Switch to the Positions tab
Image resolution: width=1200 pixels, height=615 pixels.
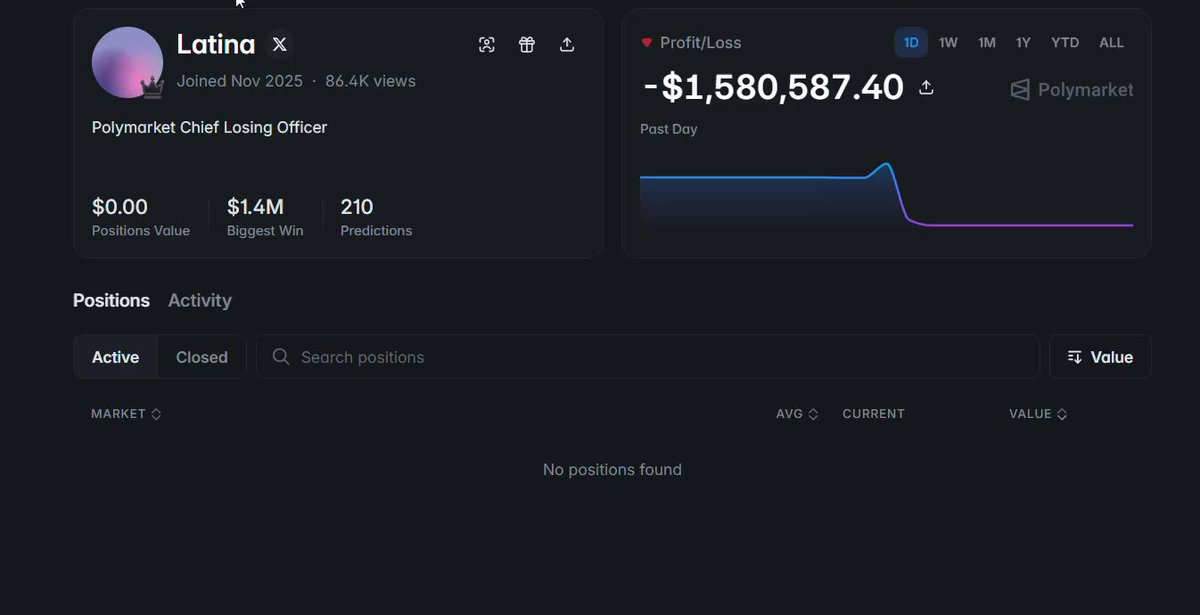(x=111, y=301)
